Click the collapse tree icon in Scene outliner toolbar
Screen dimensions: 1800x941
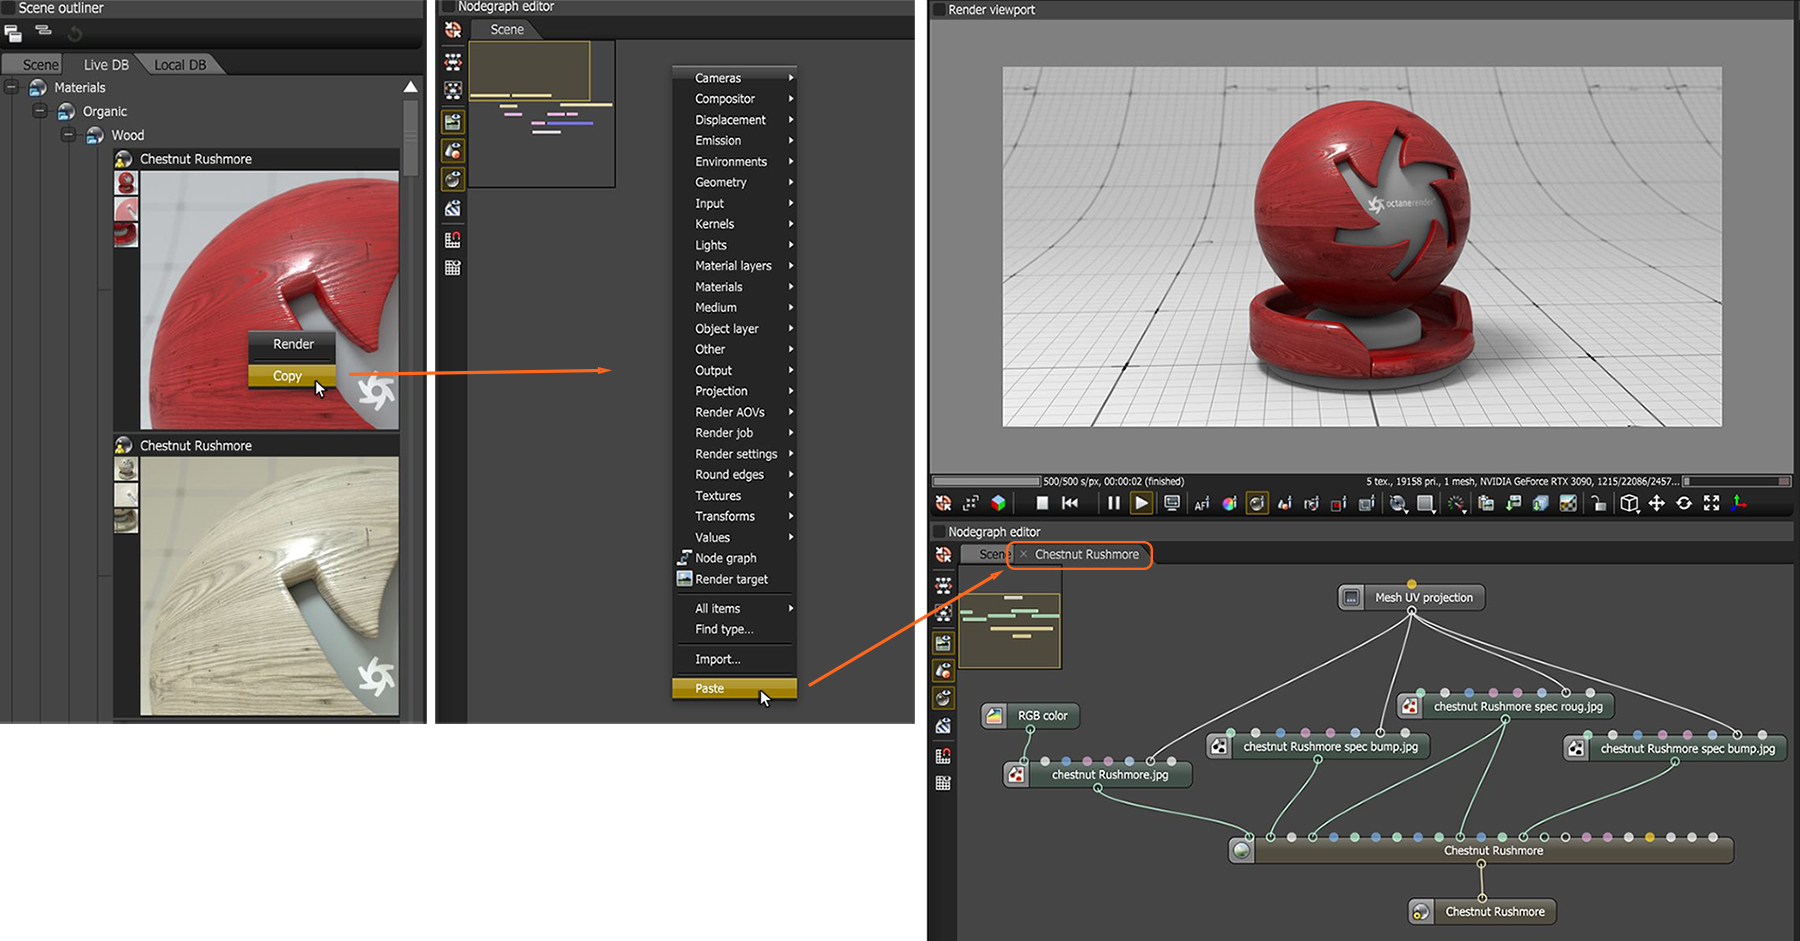[44, 30]
